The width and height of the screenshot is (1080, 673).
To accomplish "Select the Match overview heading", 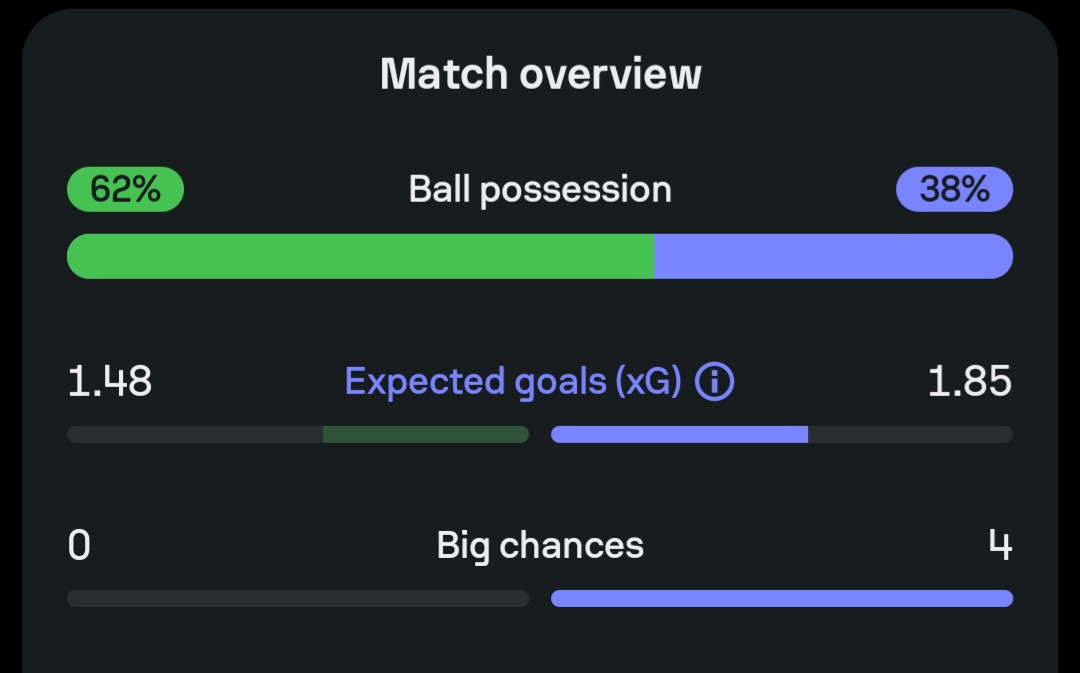I will pos(540,74).
